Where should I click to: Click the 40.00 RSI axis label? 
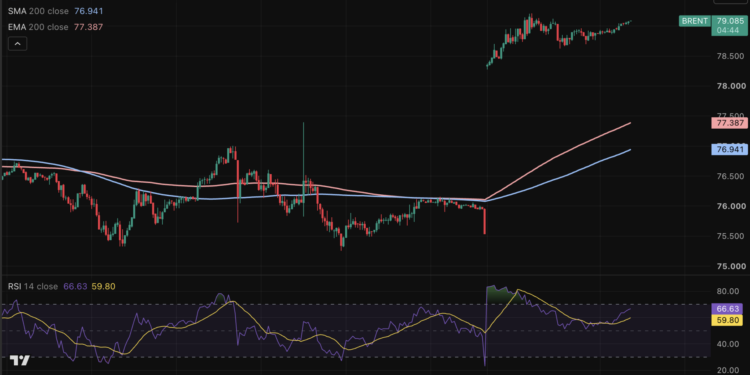pyautogui.click(x=729, y=343)
